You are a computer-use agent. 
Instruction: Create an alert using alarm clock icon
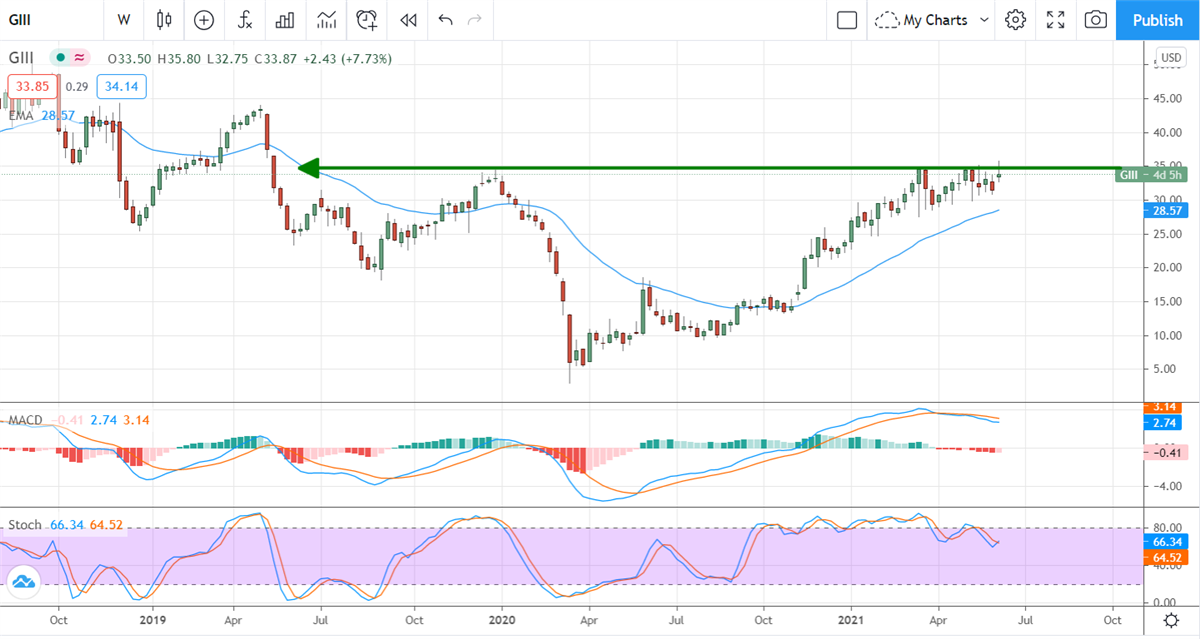(367, 20)
